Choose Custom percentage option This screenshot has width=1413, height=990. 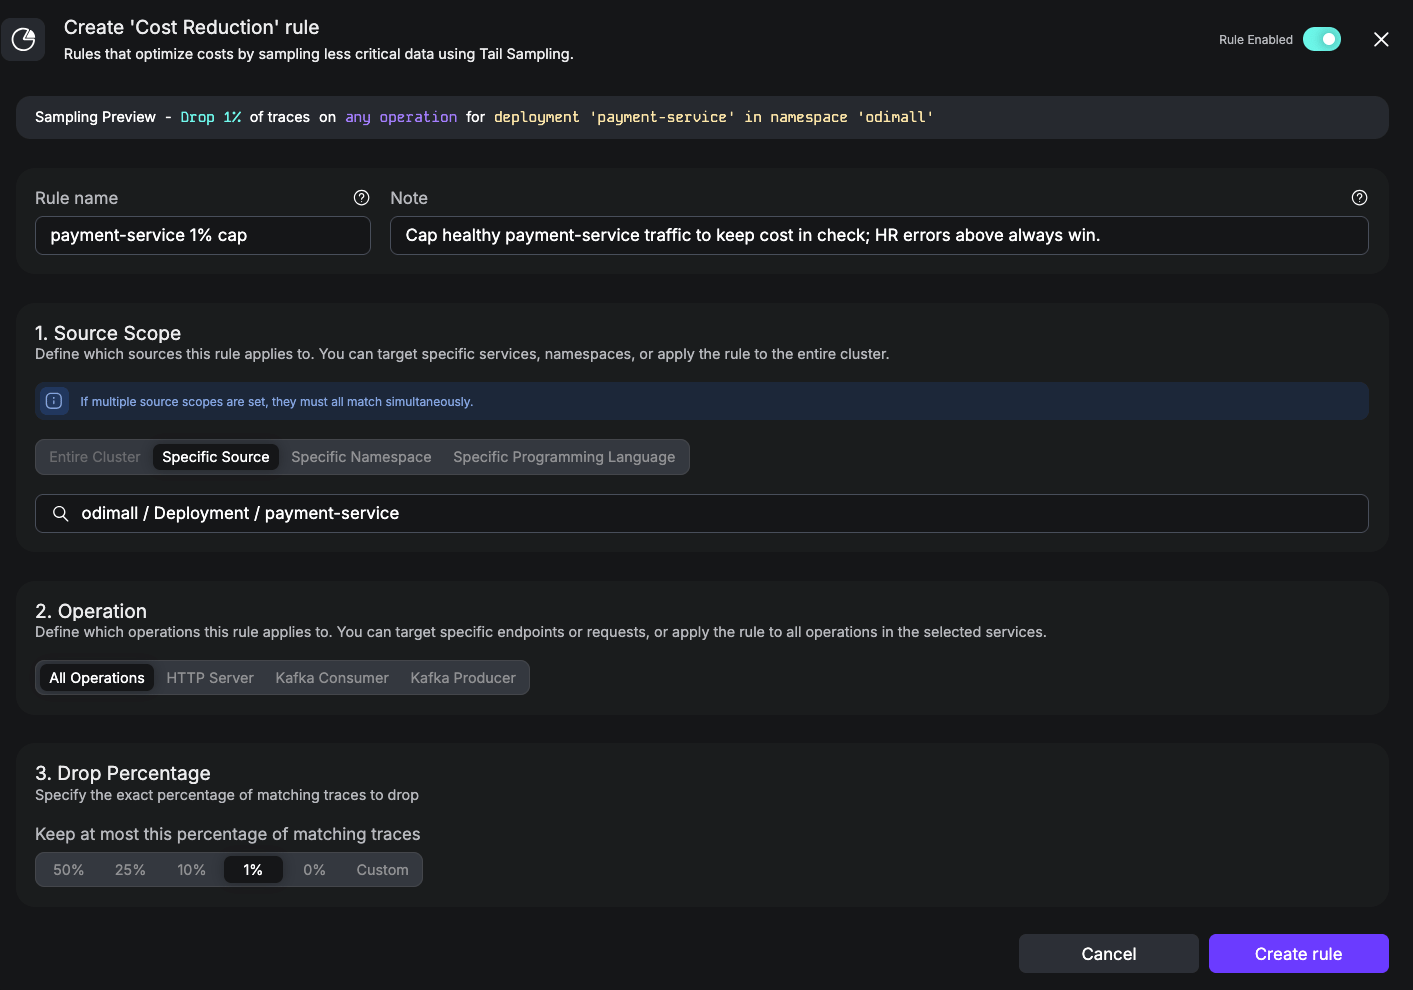click(382, 870)
